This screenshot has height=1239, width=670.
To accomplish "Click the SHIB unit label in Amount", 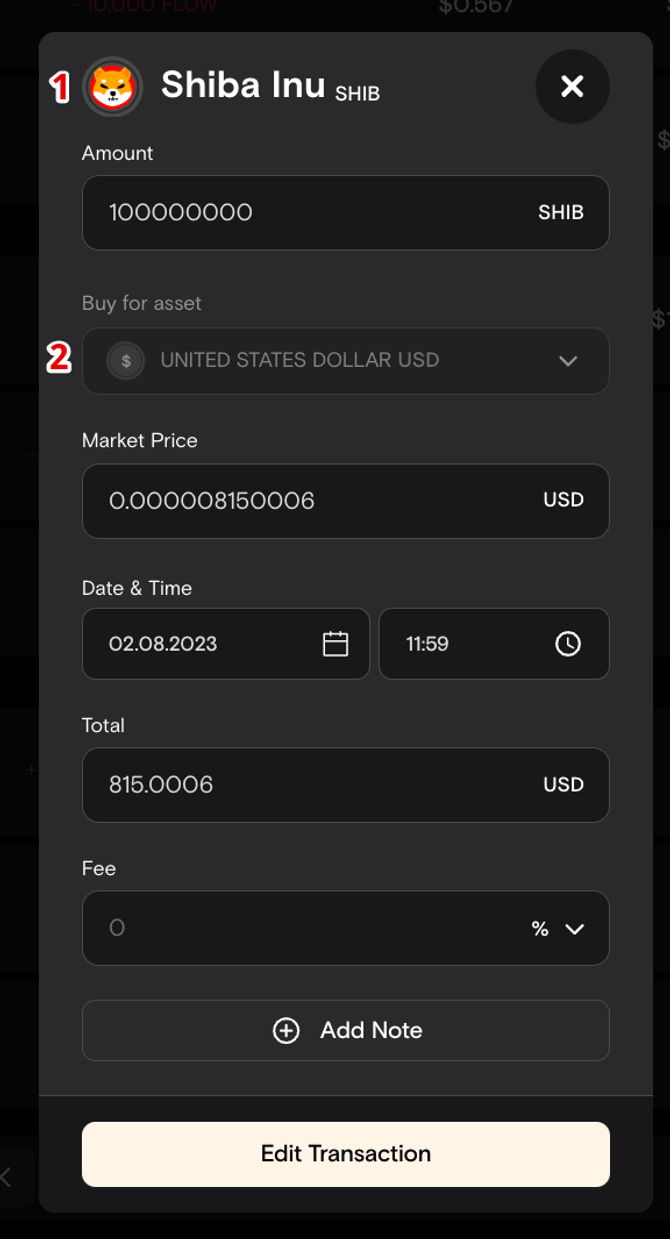I will click(x=561, y=213).
